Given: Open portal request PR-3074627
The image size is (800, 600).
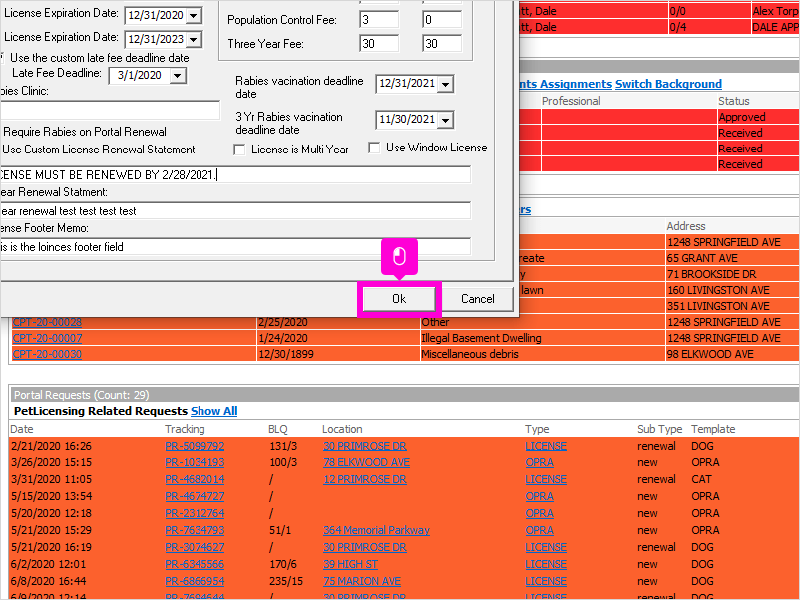Looking at the screenshot, I should [194, 547].
